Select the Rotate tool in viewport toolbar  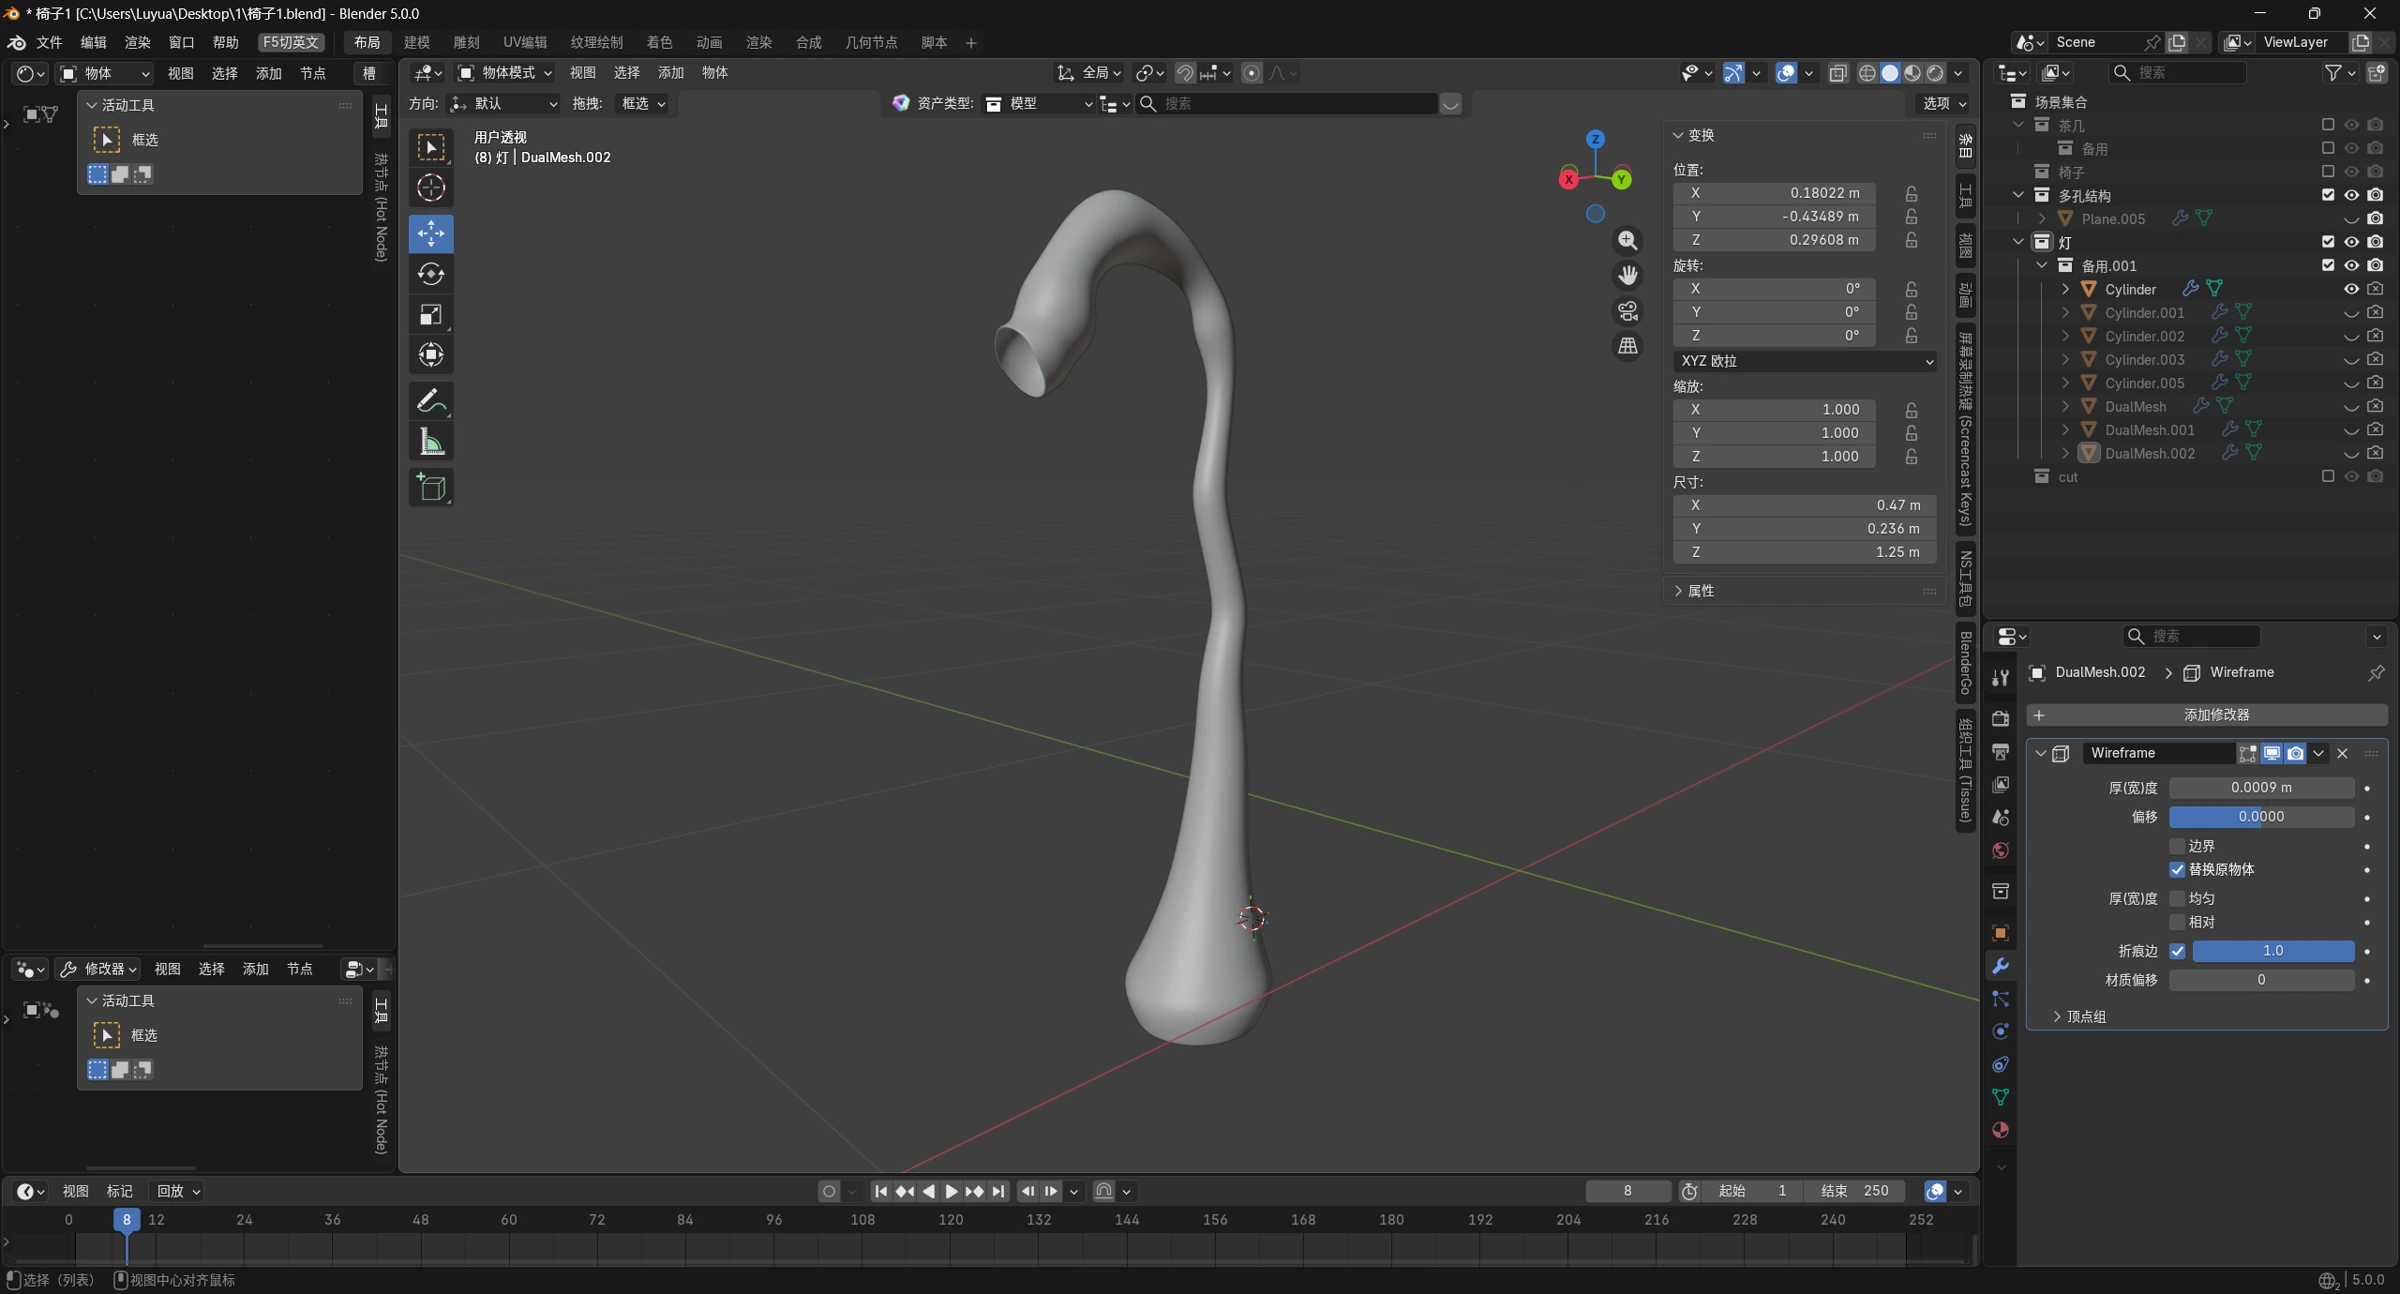pos(431,275)
